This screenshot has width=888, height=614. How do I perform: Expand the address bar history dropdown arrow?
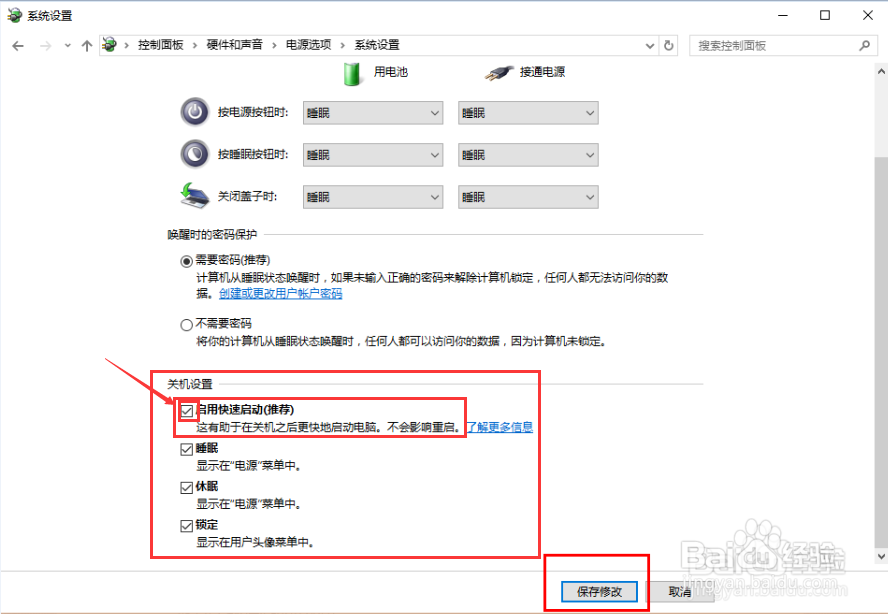pyautogui.click(x=649, y=44)
